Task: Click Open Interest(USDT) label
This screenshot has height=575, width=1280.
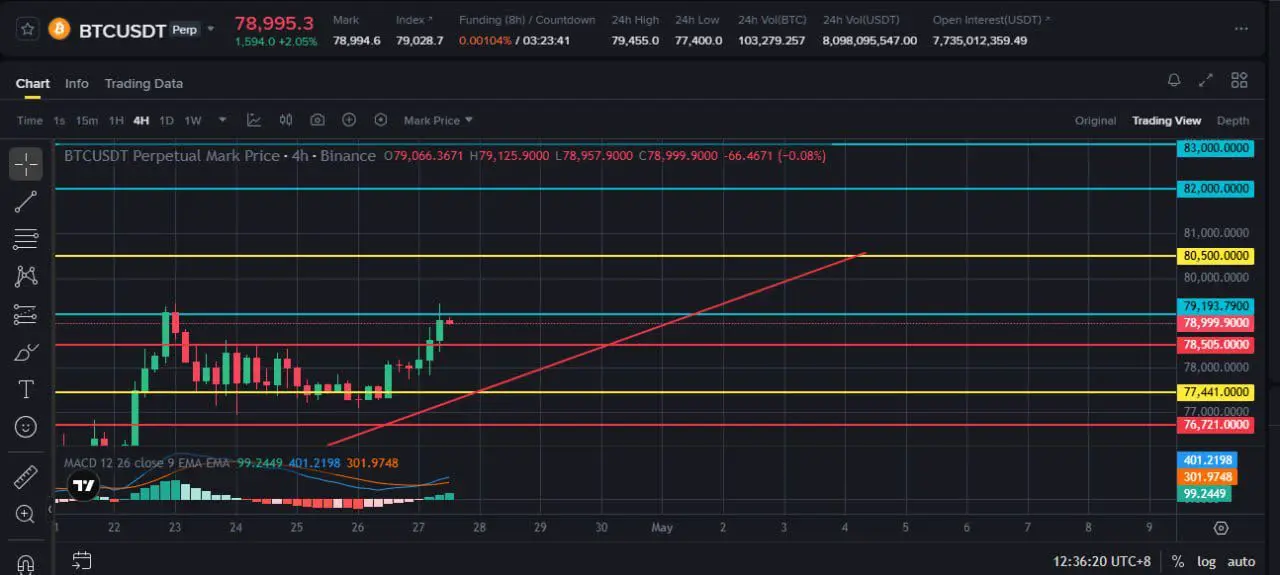Action: pyautogui.click(x=992, y=20)
